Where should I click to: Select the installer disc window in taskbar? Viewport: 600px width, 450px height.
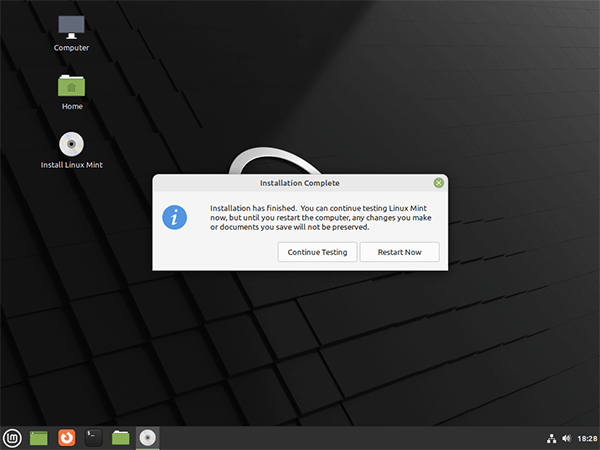click(x=147, y=437)
